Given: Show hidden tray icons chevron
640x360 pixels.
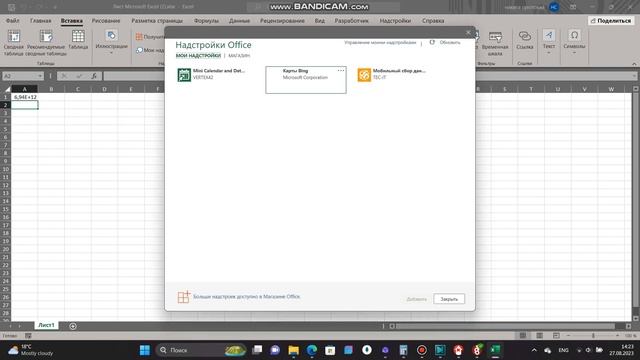Looking at the screenshot, I should point(534,350).
